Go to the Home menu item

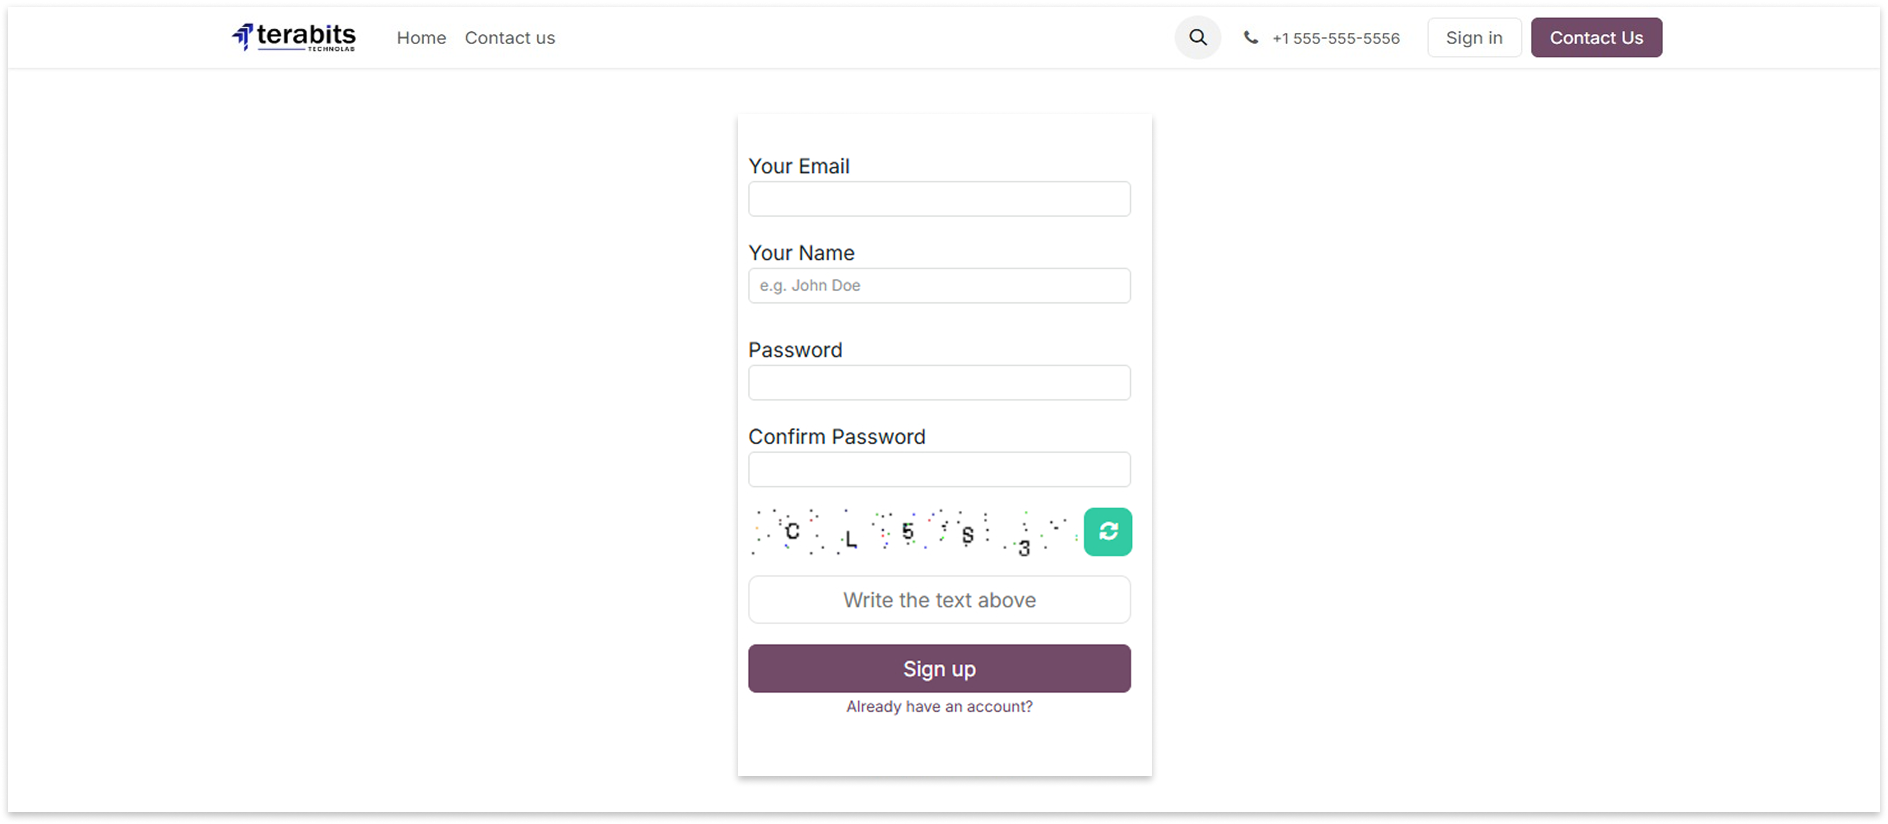coord(421,38)
